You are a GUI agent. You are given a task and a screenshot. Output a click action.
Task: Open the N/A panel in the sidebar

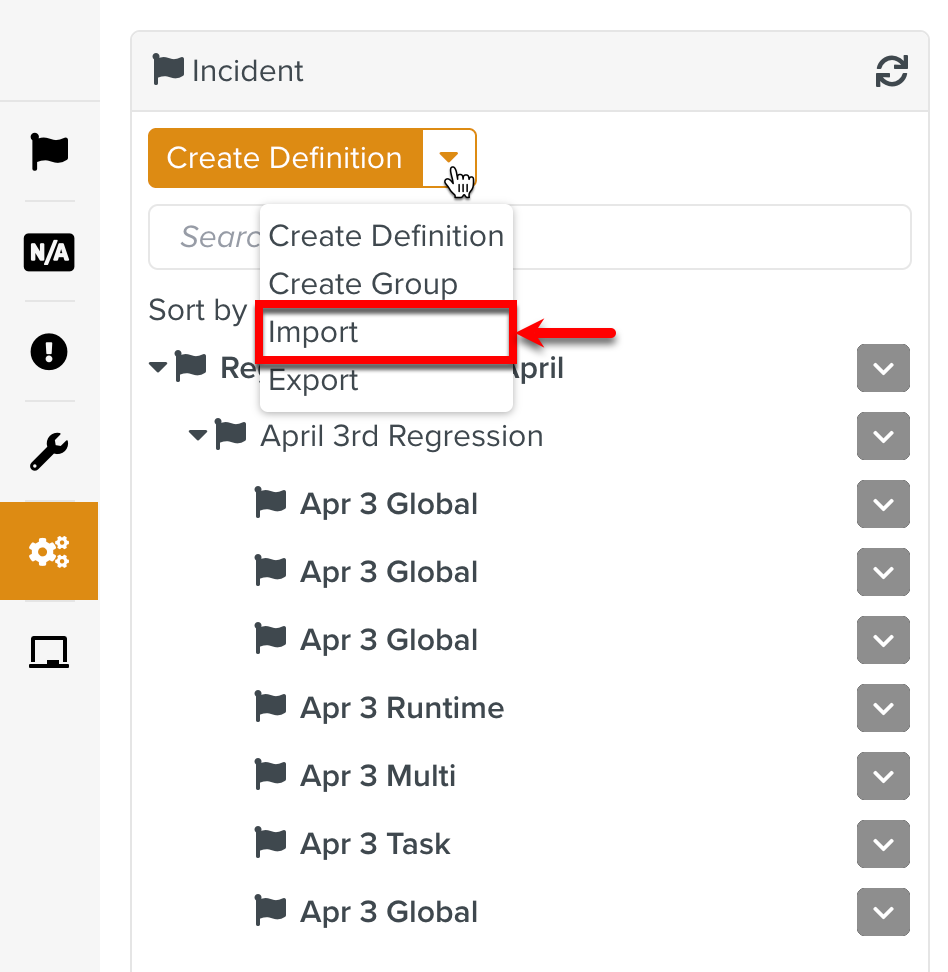(49, 253)
